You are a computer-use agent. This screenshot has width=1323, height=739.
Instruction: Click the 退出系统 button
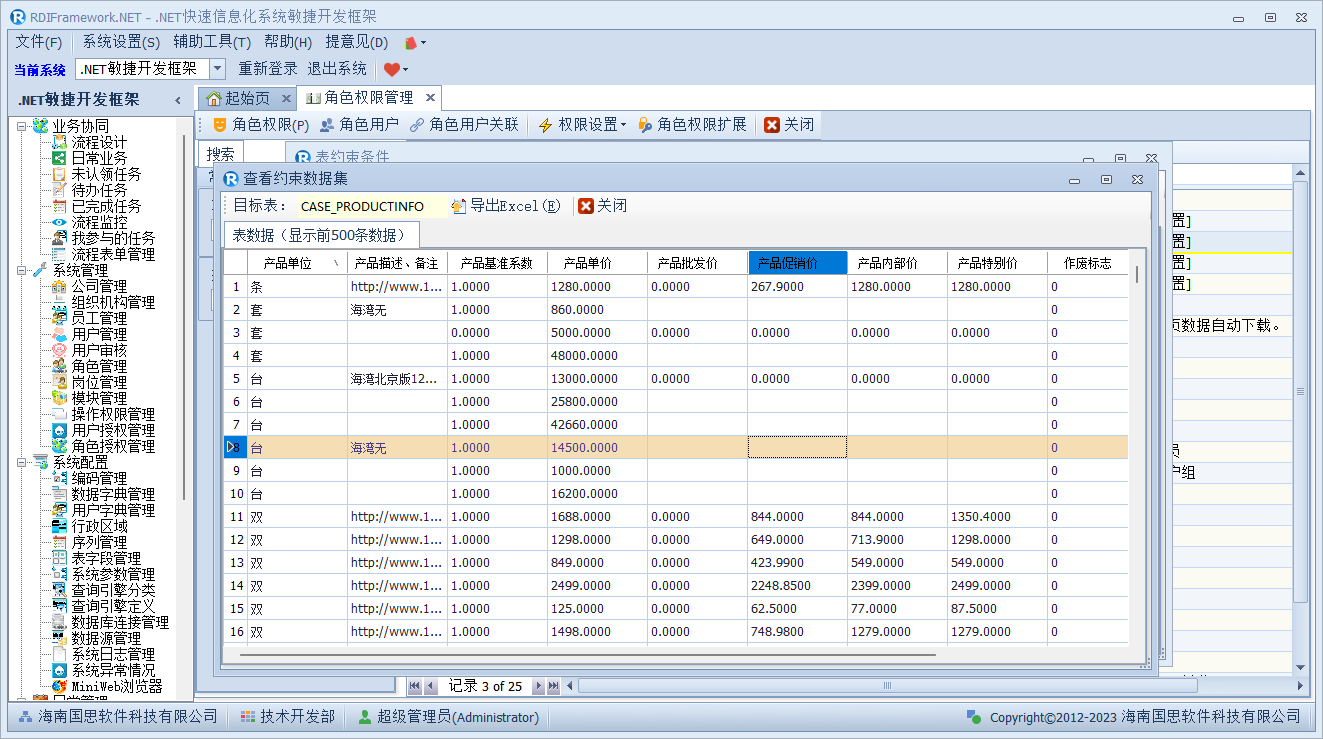click(x=337, y=69)
